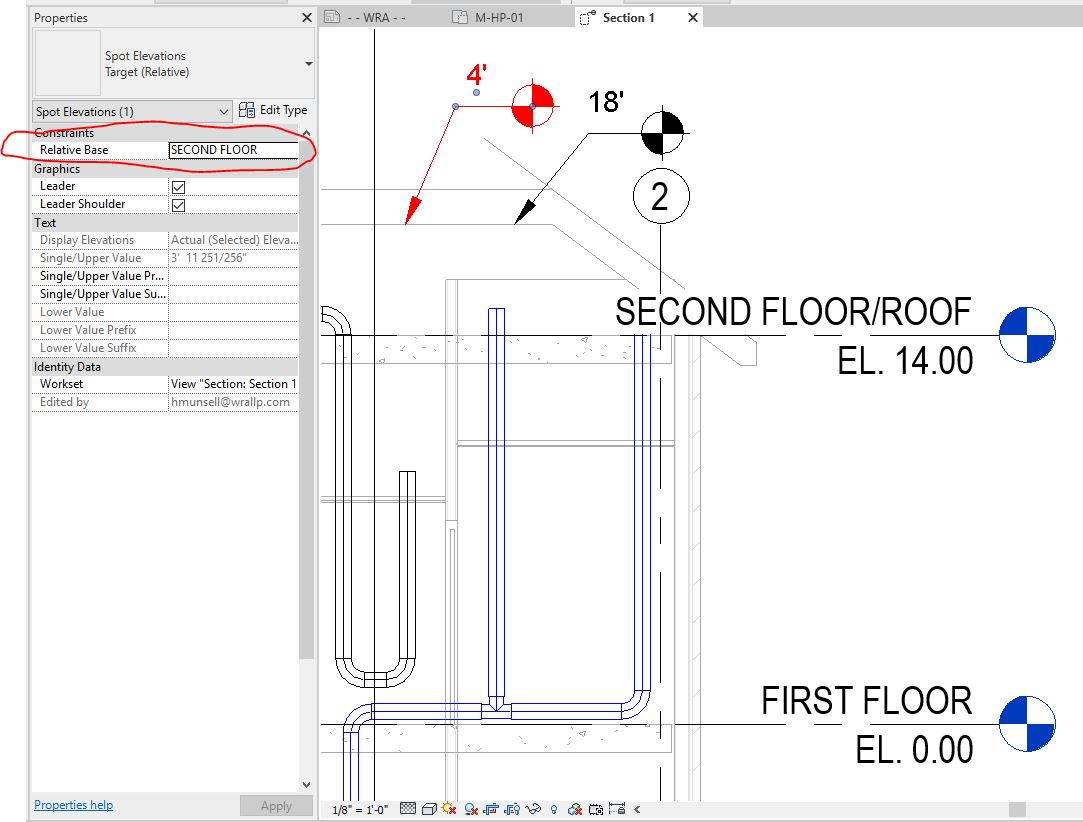
Task: Turn on Shadows for the view
Action: pyautogui.click(x=470, y=808)
